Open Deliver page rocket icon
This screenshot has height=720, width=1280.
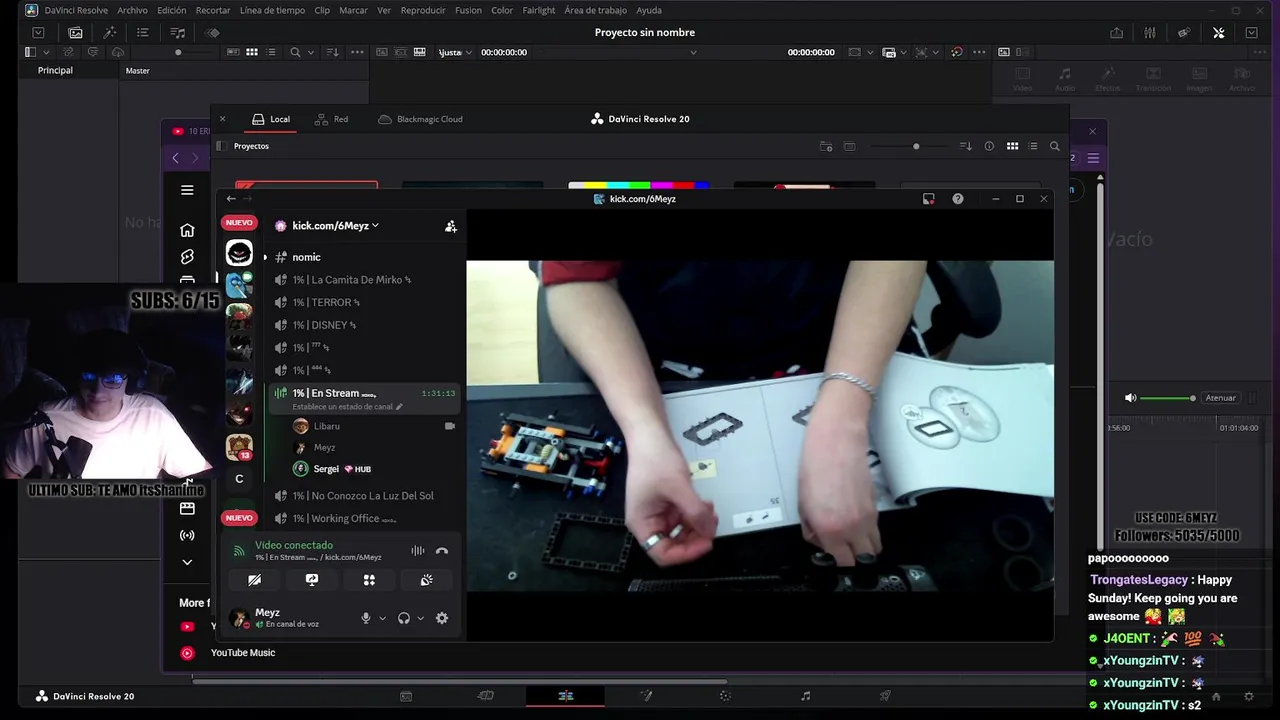click(885, 696)
